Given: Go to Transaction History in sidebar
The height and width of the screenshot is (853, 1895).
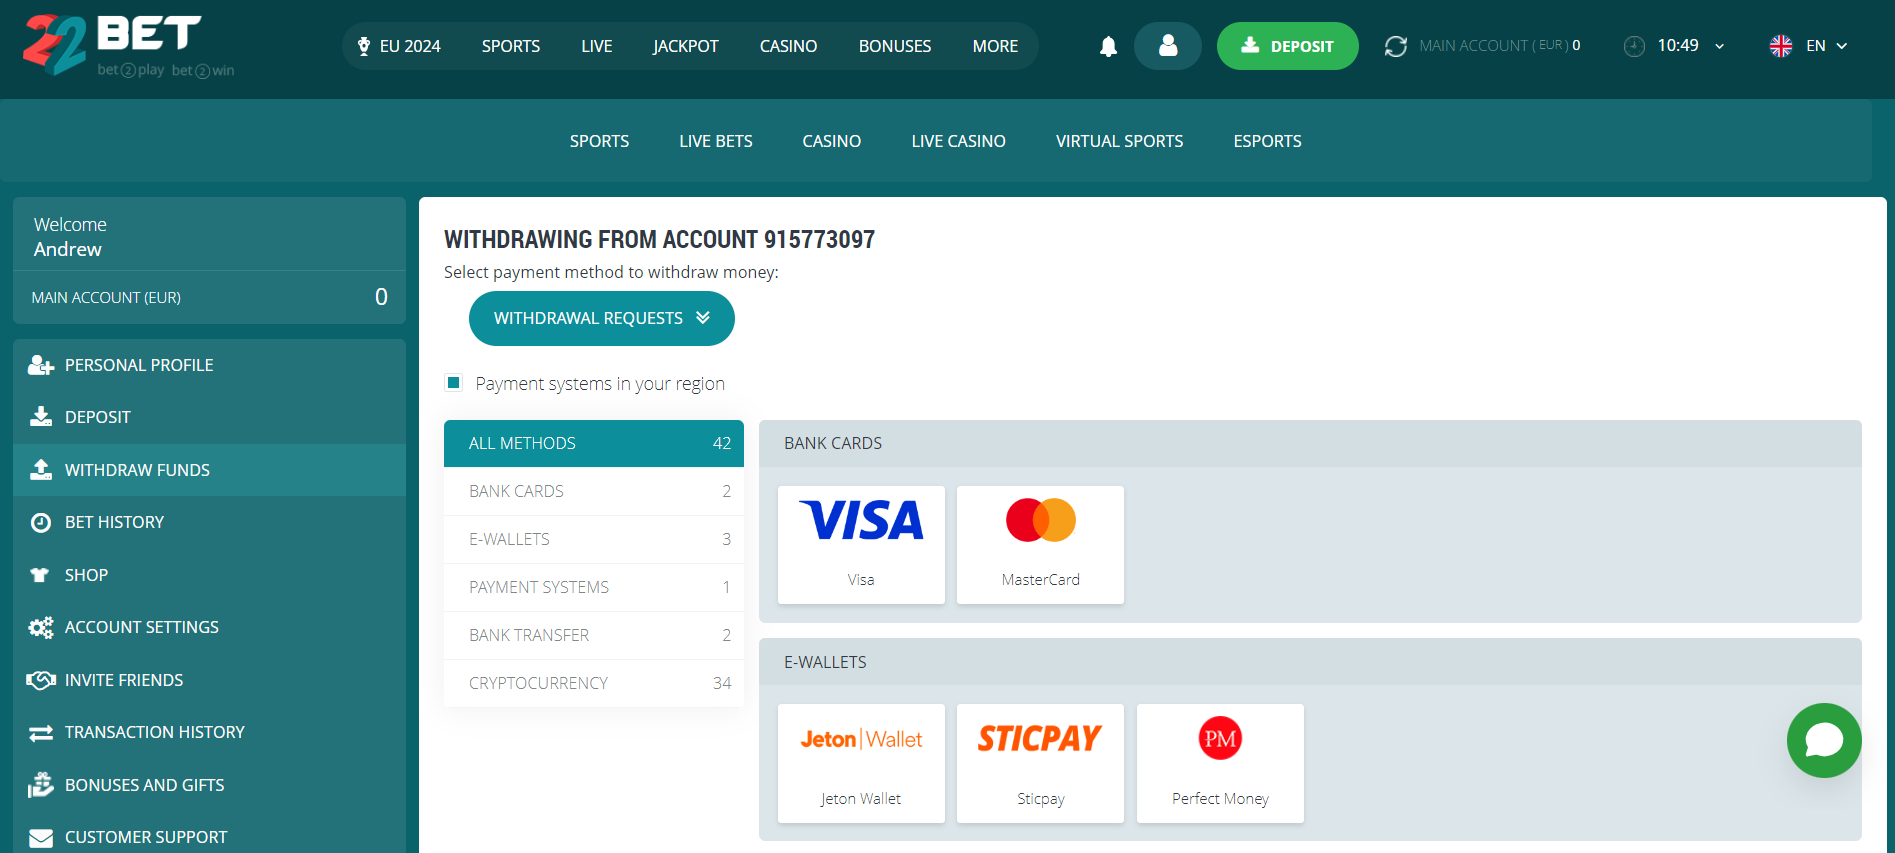Looking at the screenshot, I should 154,732.
